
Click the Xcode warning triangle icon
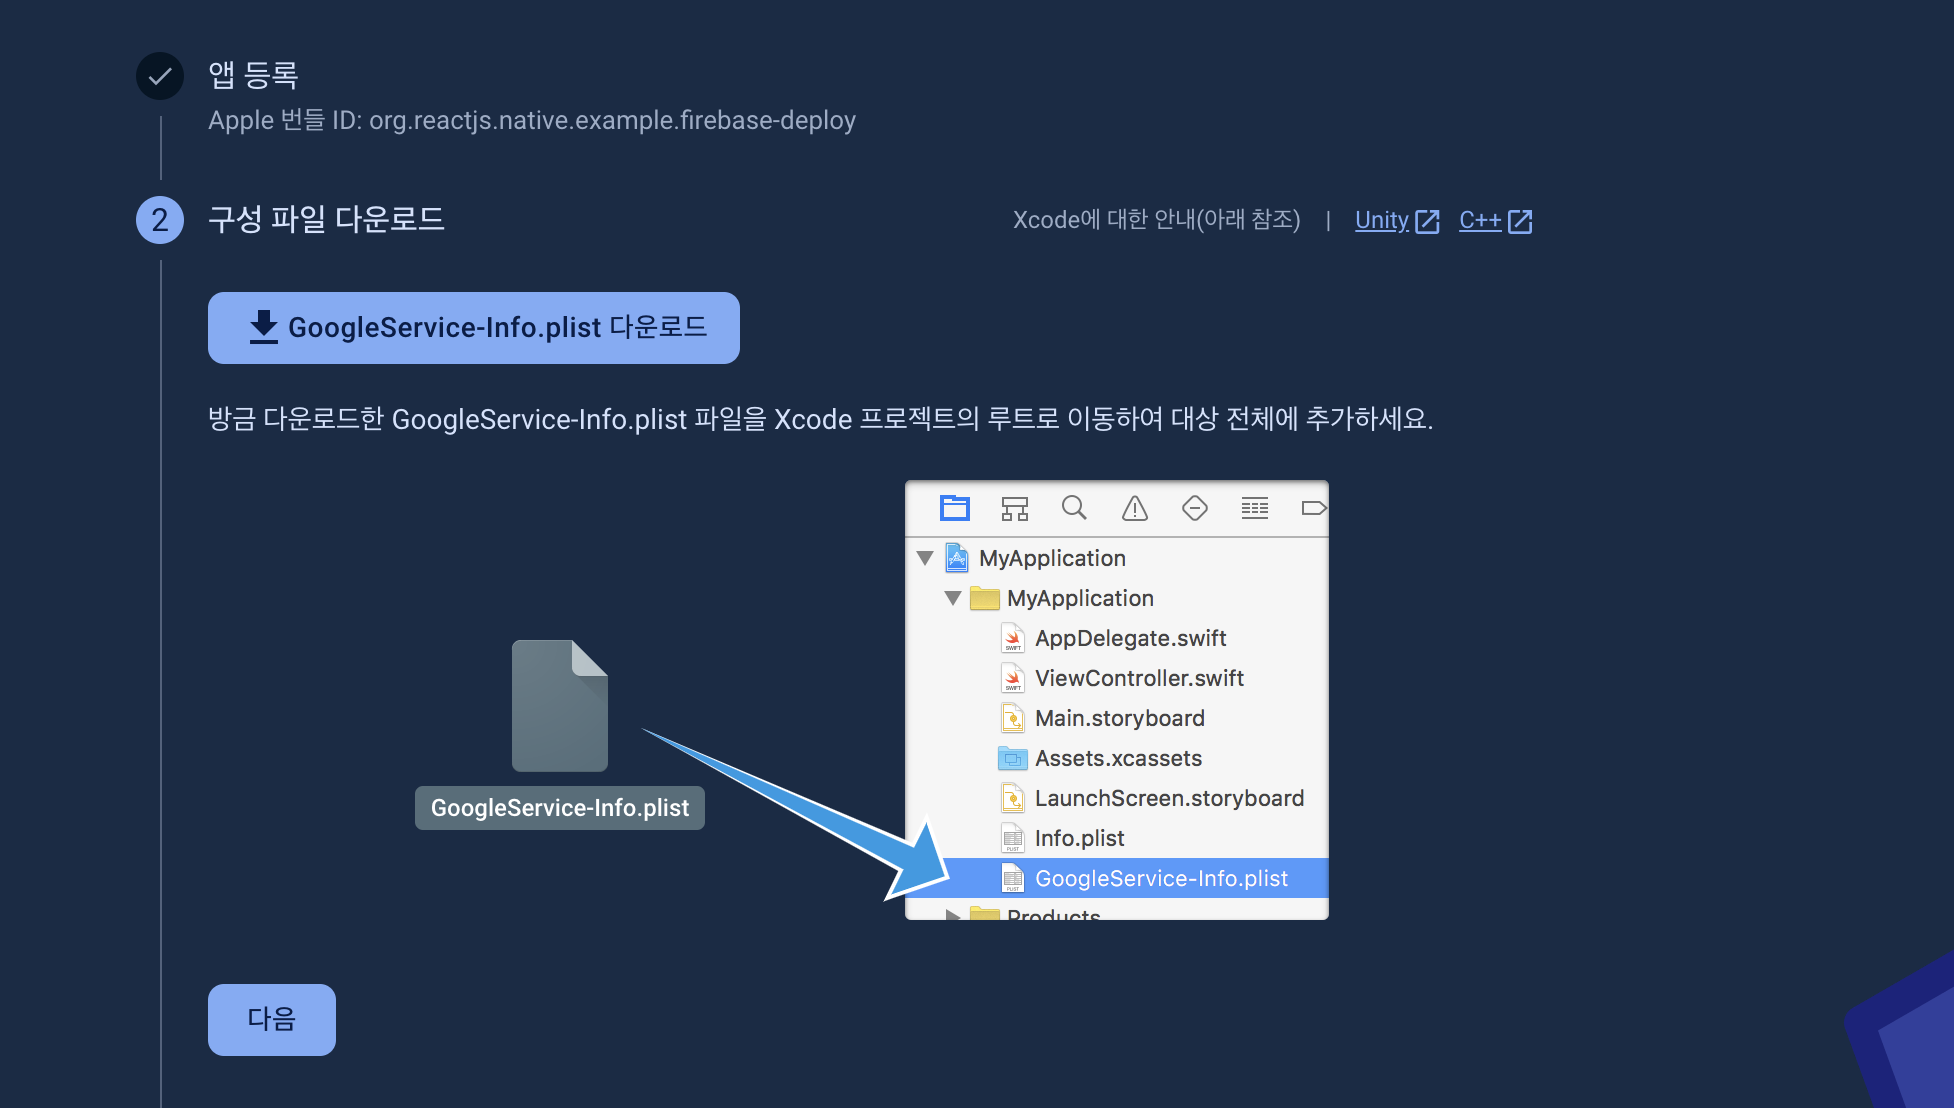coord(1134,508)
